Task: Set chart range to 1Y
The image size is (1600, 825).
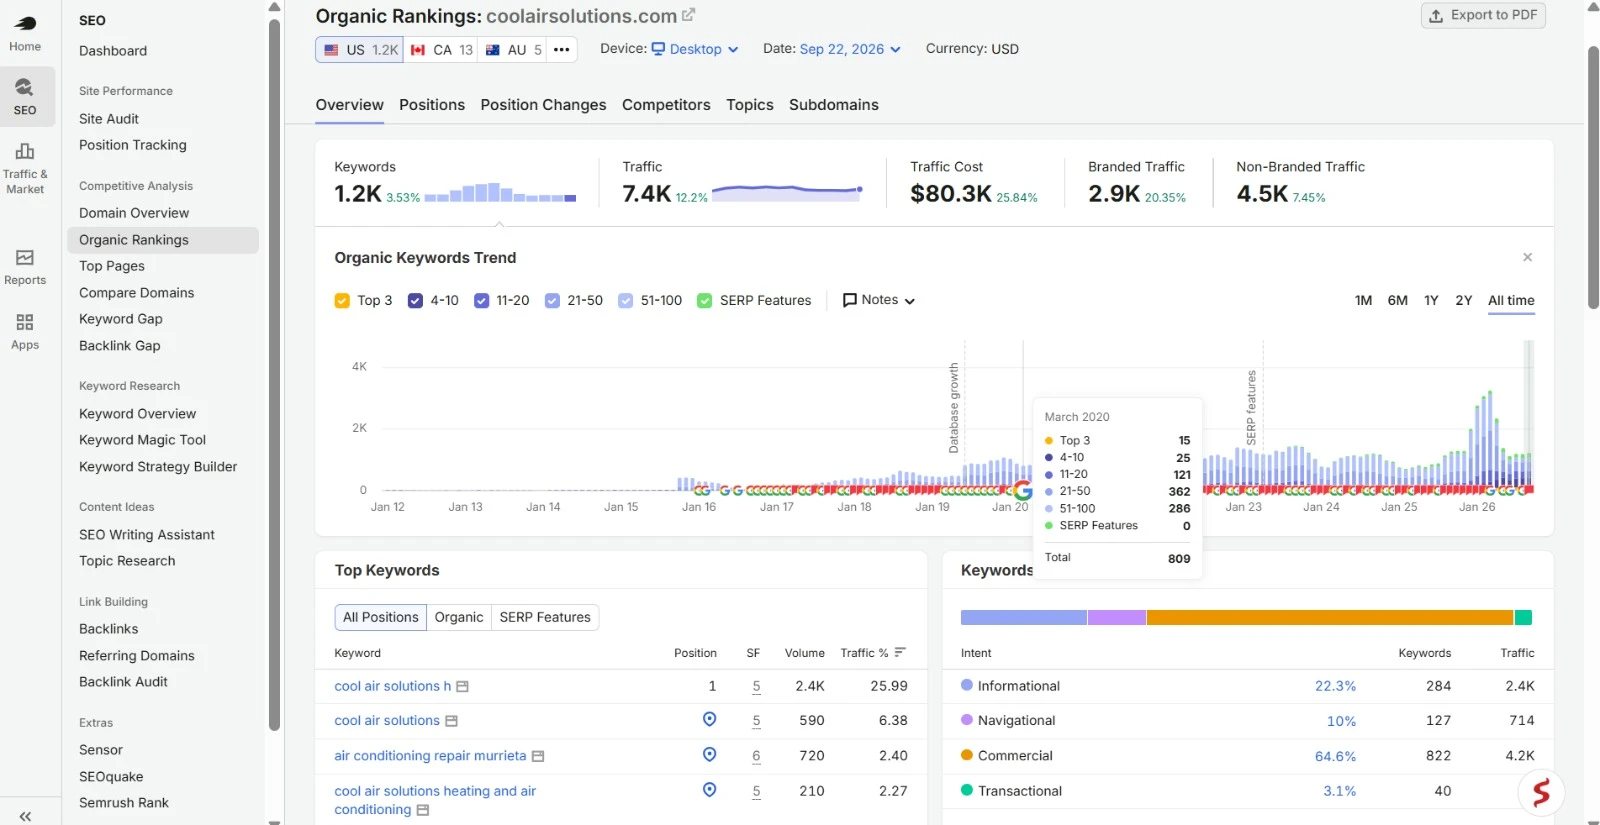Action: click(x=1431, y=300)
